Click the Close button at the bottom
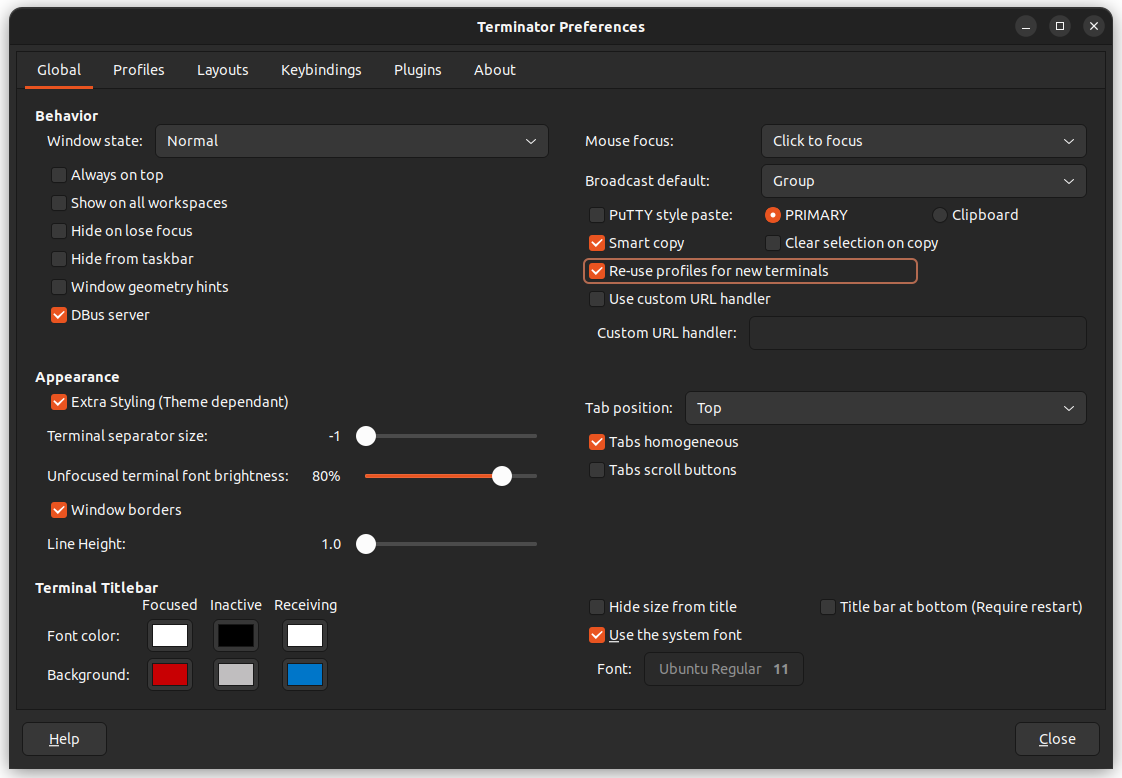The image size is (1122, 778). pos(1057,739)
